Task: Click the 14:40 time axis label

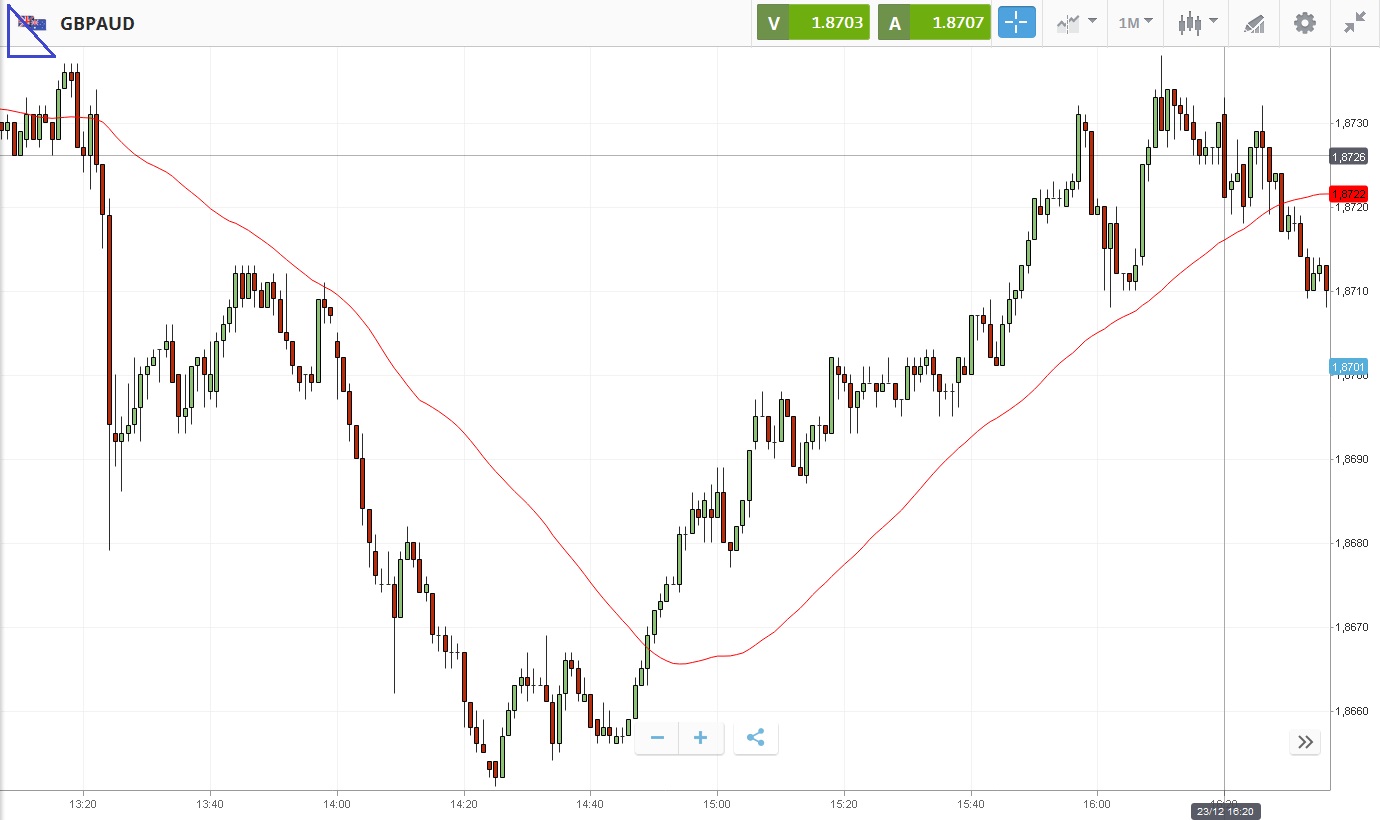Action: pyautogui.click(x=590, y=803)
